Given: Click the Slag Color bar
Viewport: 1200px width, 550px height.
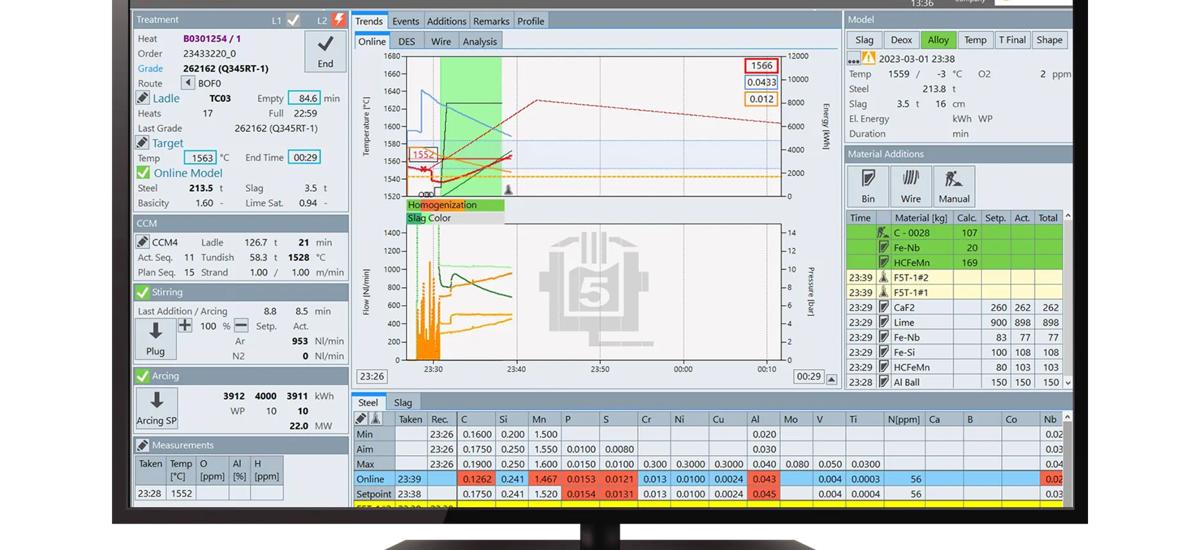Looking at the screenshot, I should [455, 218].
